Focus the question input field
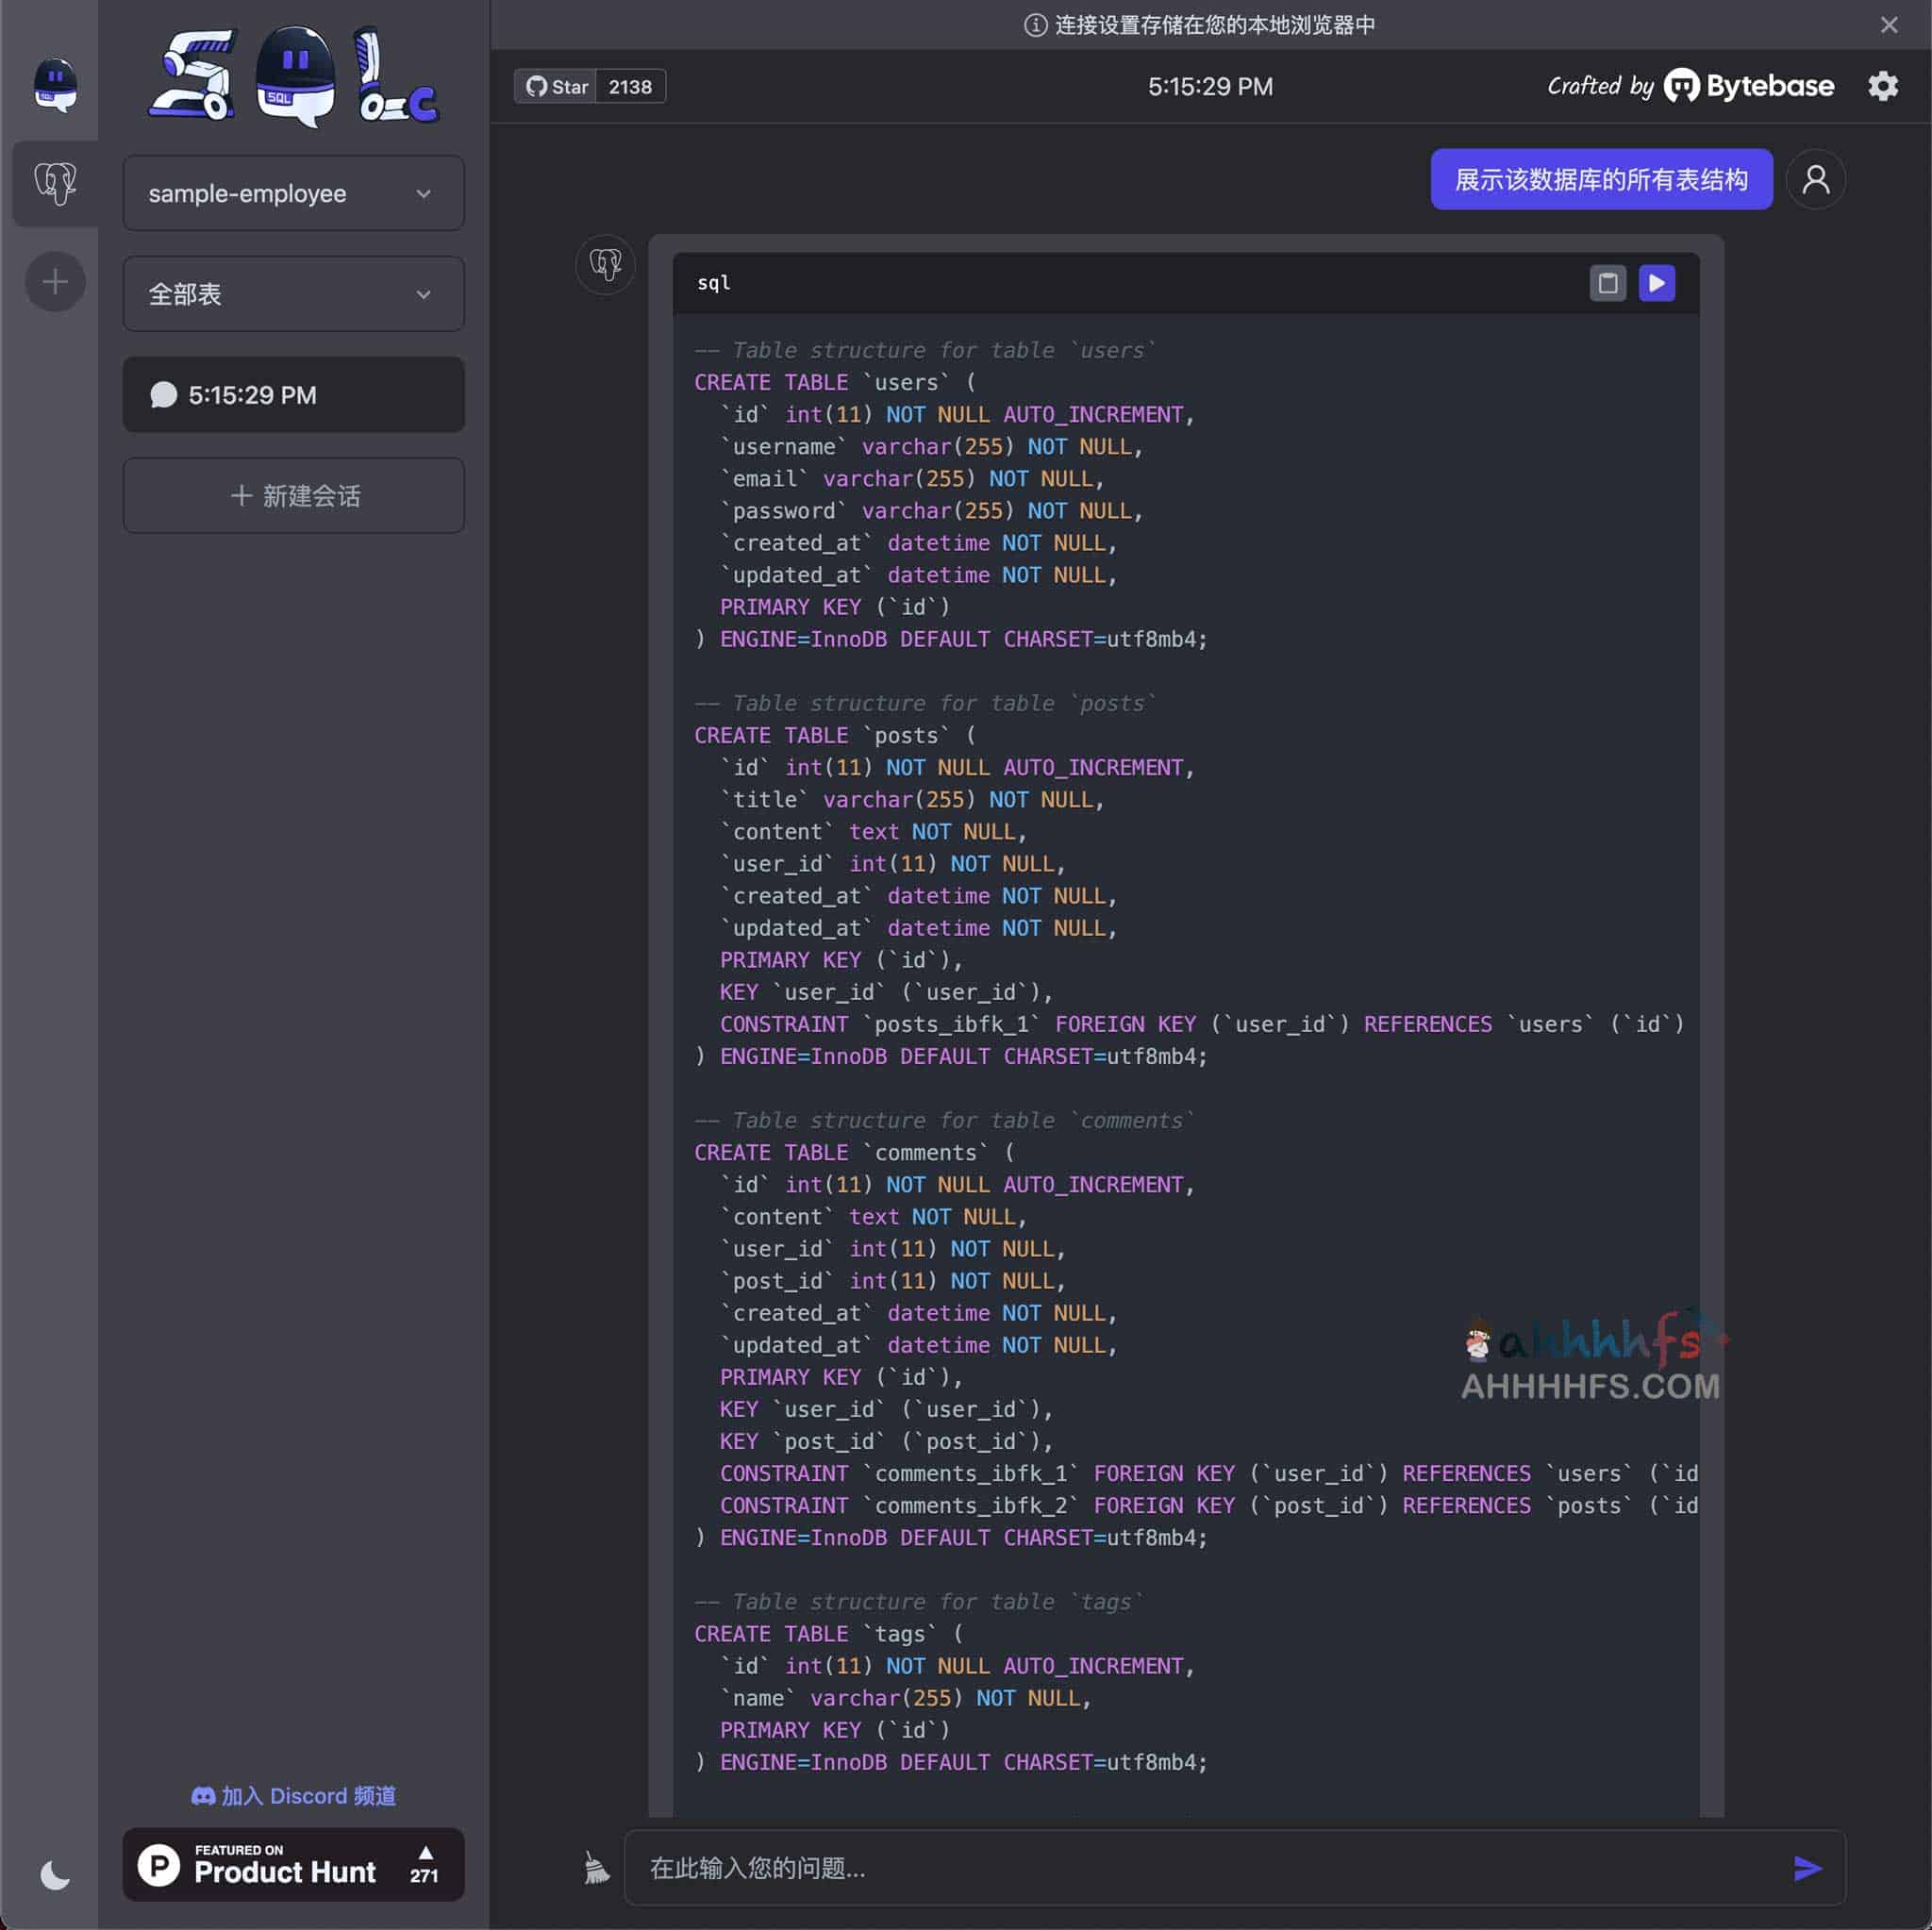 tap(1200, 1867)
